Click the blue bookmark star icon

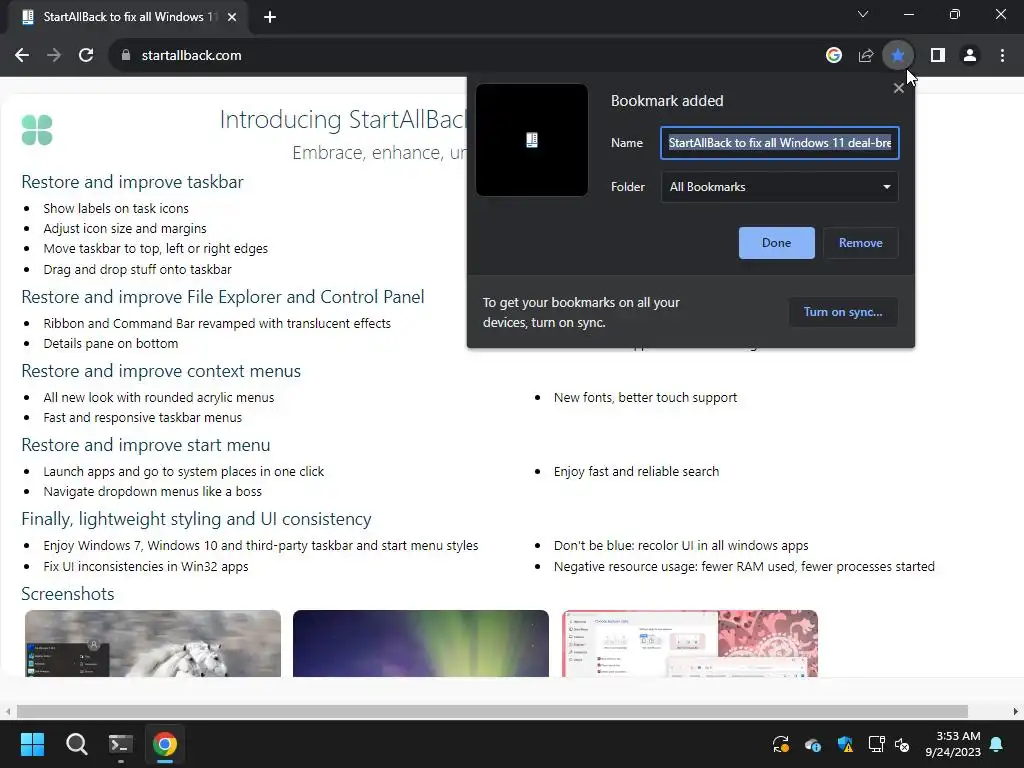898,56
